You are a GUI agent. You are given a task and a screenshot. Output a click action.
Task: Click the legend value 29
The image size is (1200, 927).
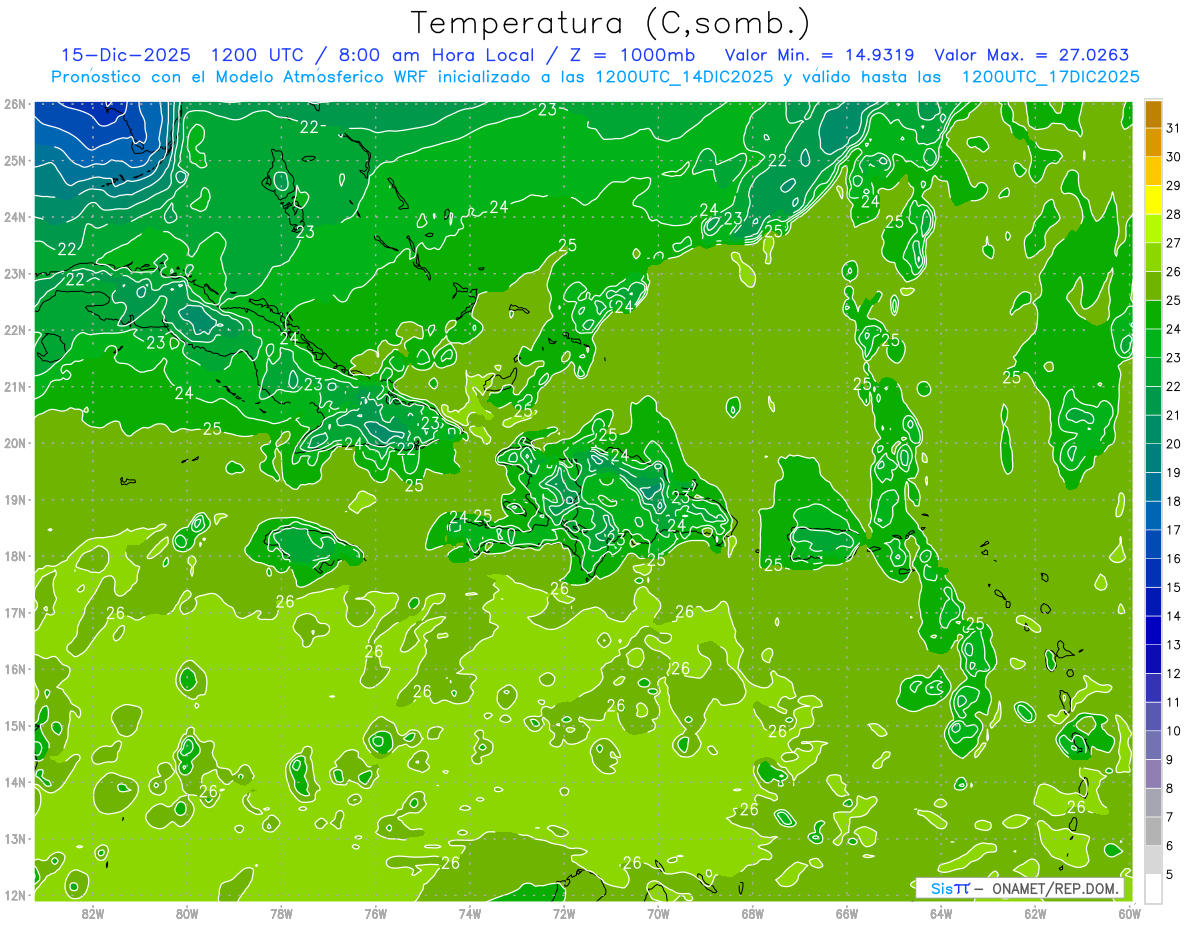click(x=1174, y=186)
